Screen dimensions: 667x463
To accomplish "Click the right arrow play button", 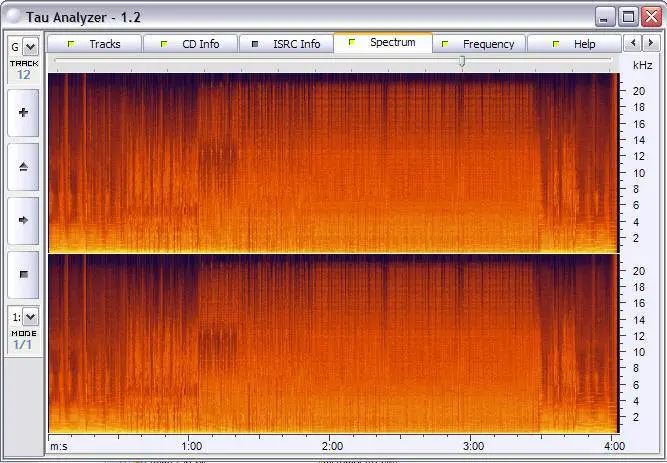I will click(23, 220).
